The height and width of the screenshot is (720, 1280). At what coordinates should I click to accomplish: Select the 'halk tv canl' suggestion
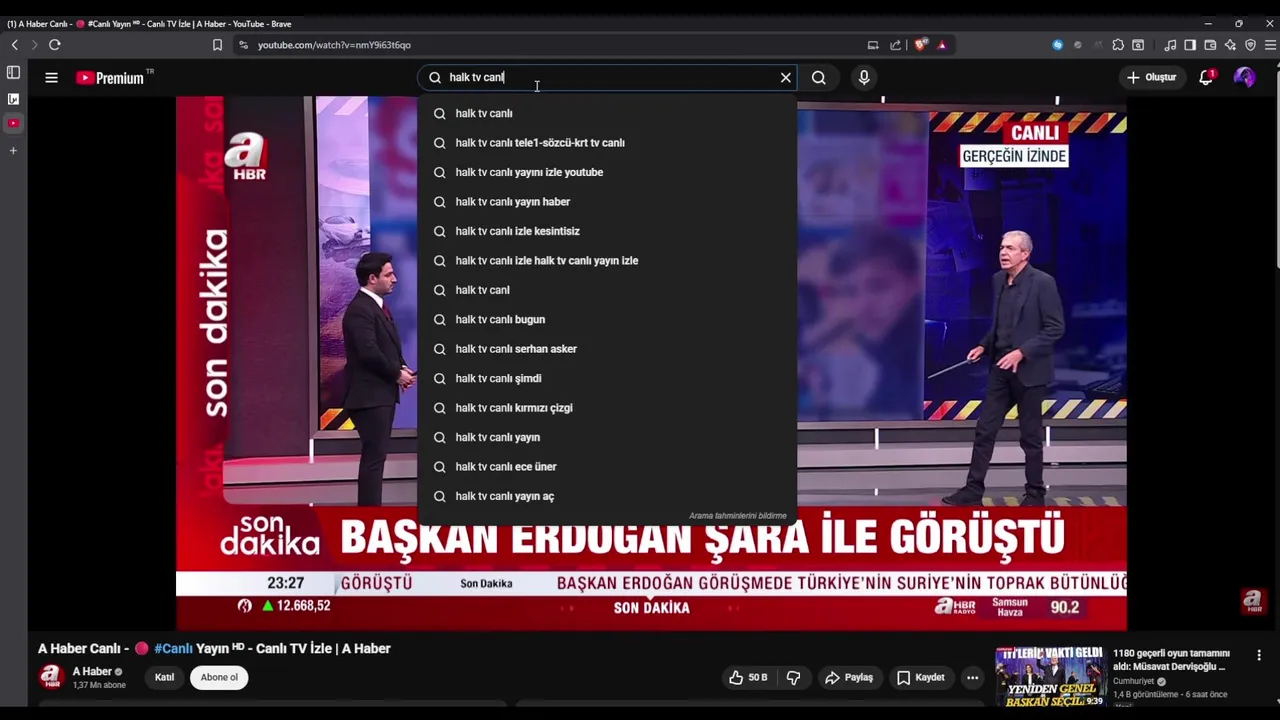(x=607, y=290)
